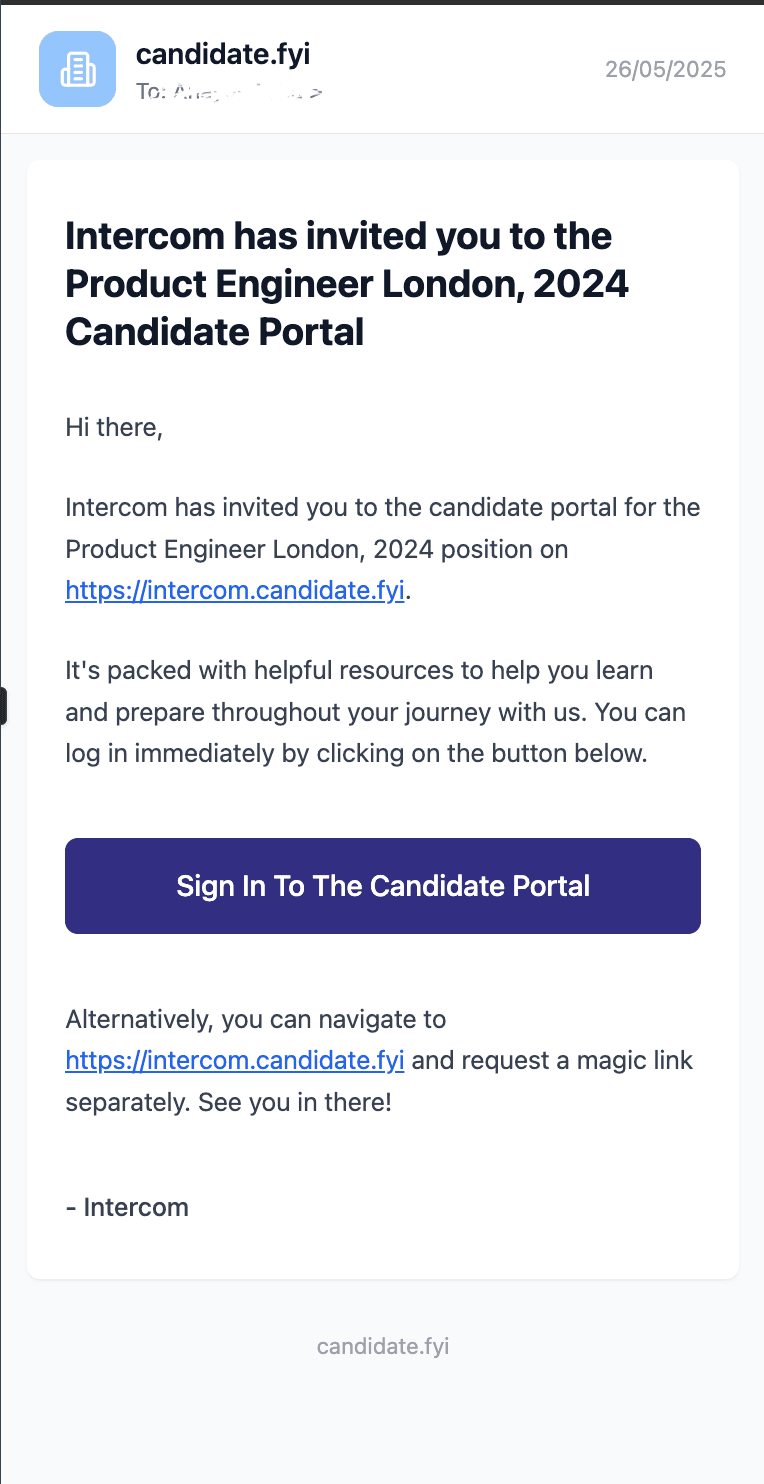Click "It's packed with helpful resources" text
This screenshot has width=764, height=1484.
[358, 670]
